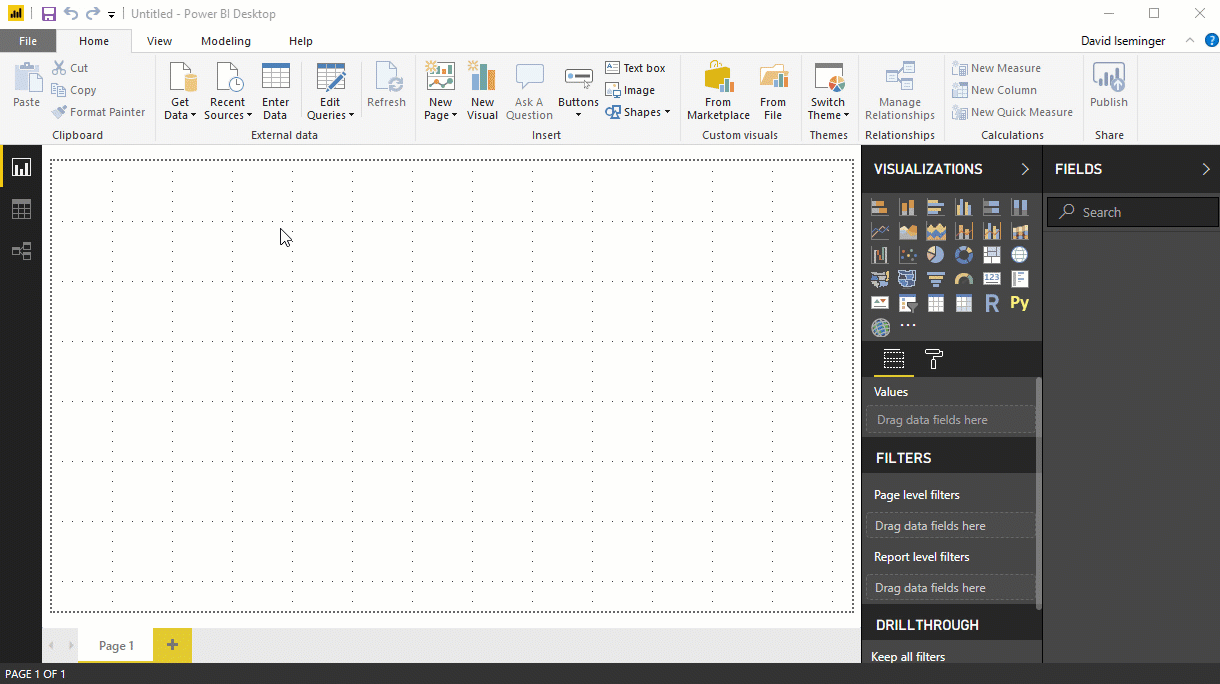Click in the Fields Search box
The height and width of the screenshot is (684, 1220).
pyautogui.click(x=1133, y=212)
